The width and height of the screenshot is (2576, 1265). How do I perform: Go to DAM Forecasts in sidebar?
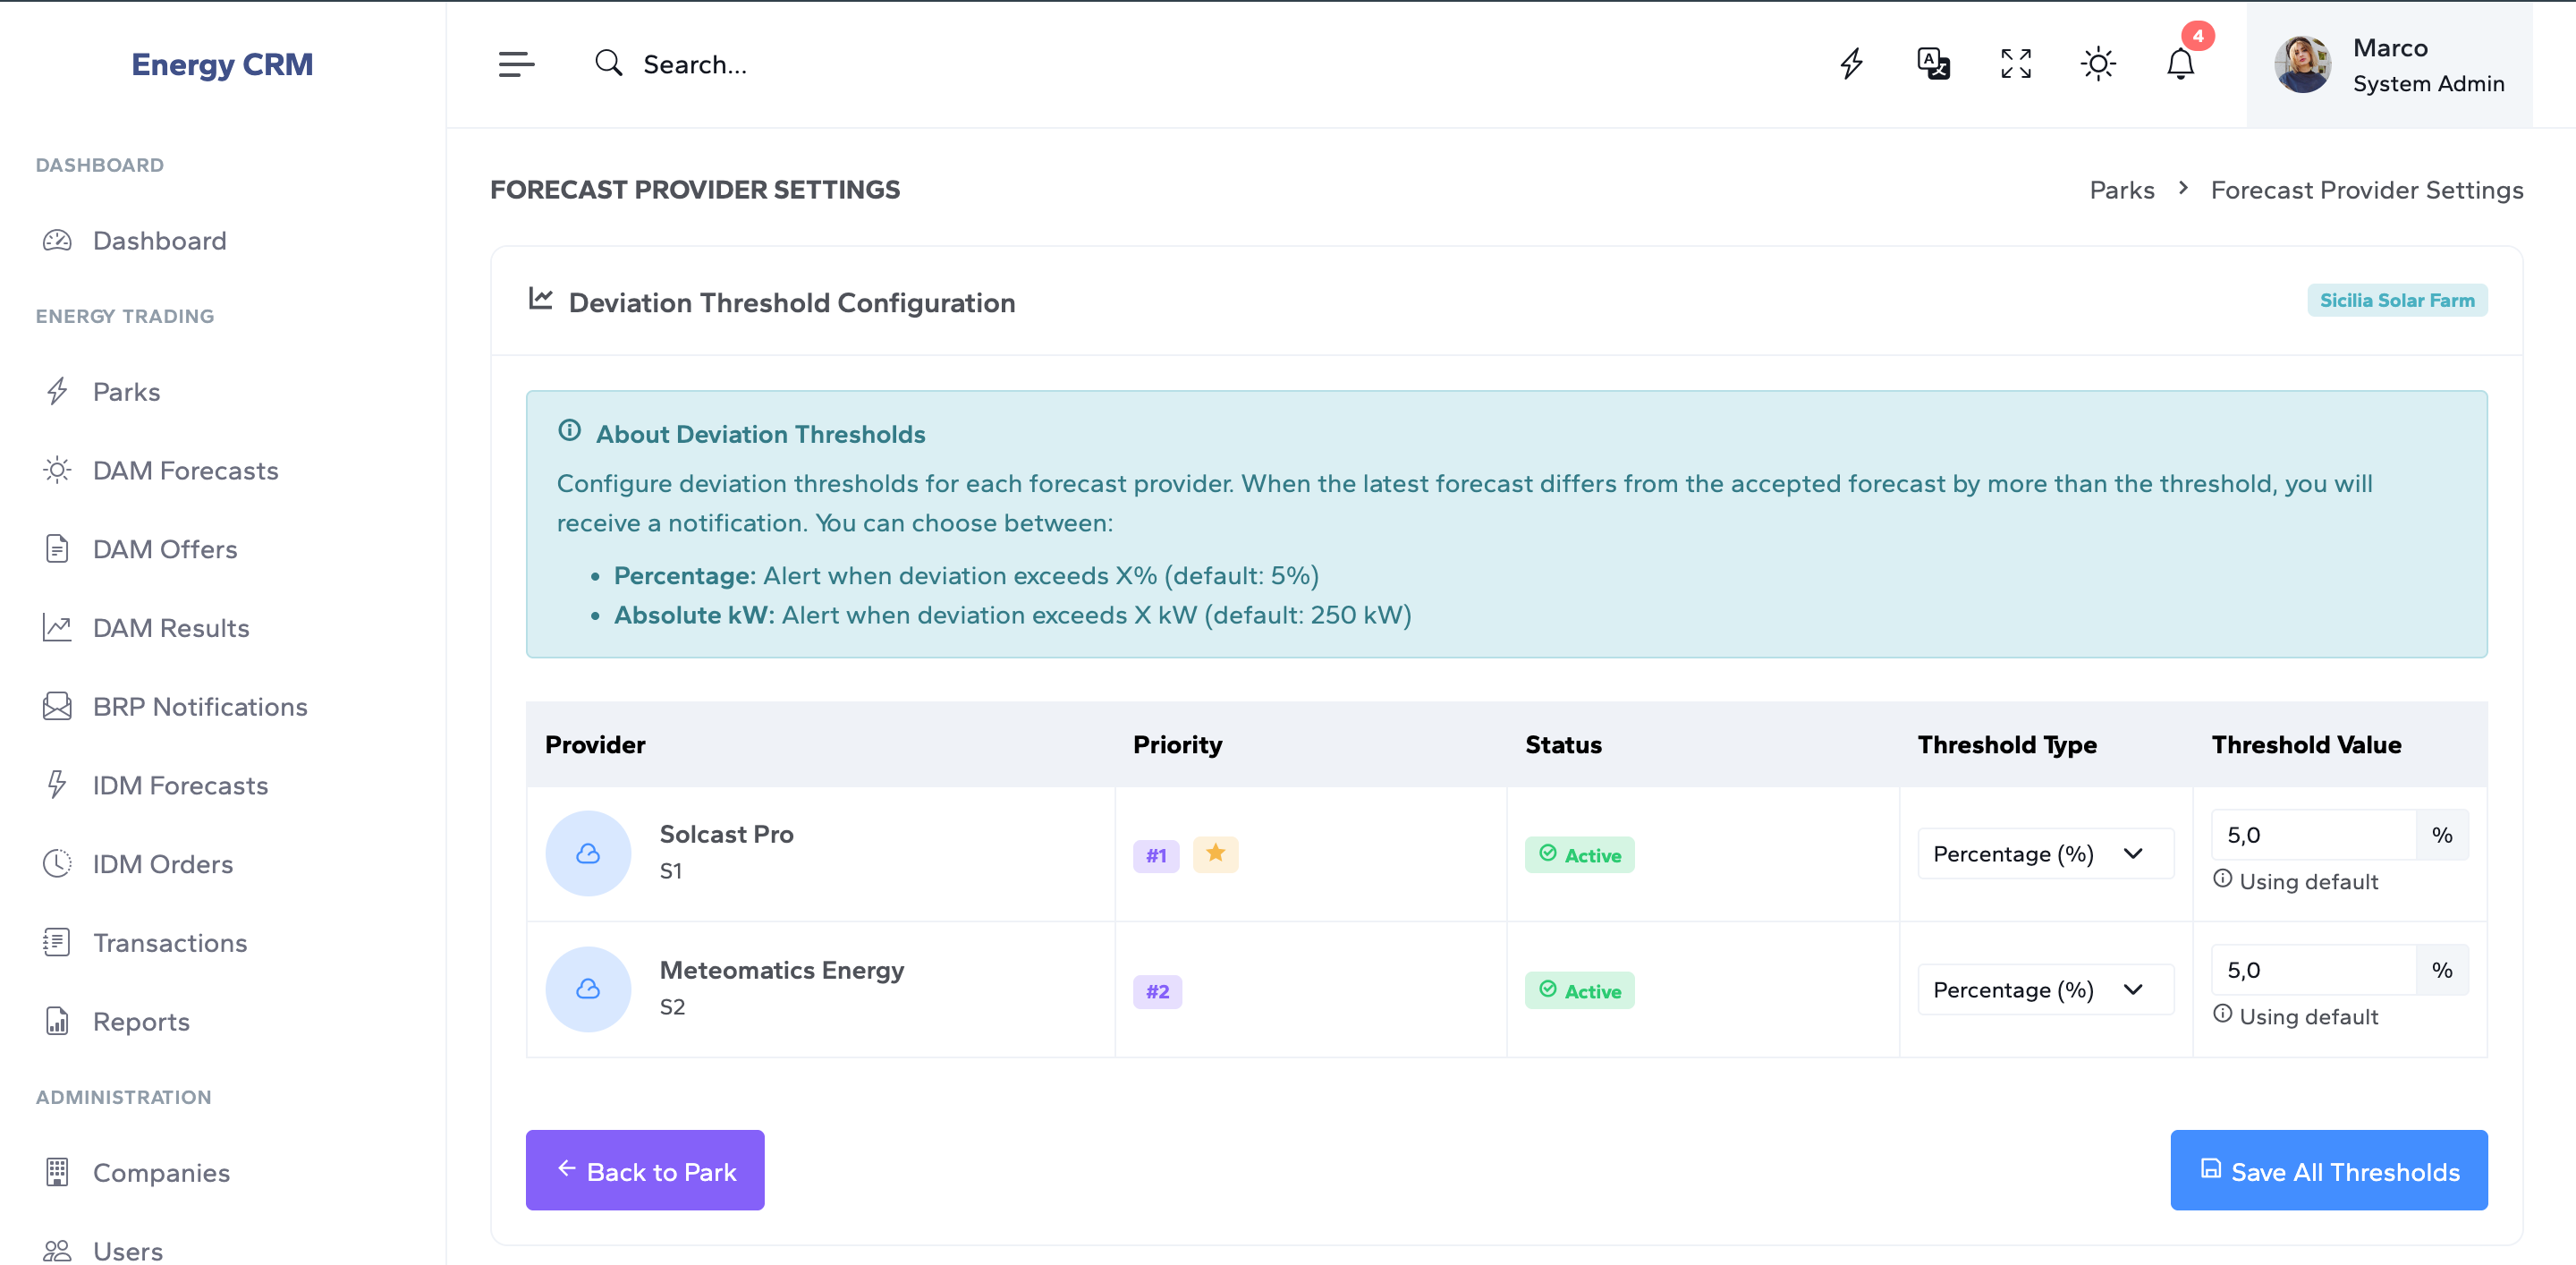click(x=185, y=470)
